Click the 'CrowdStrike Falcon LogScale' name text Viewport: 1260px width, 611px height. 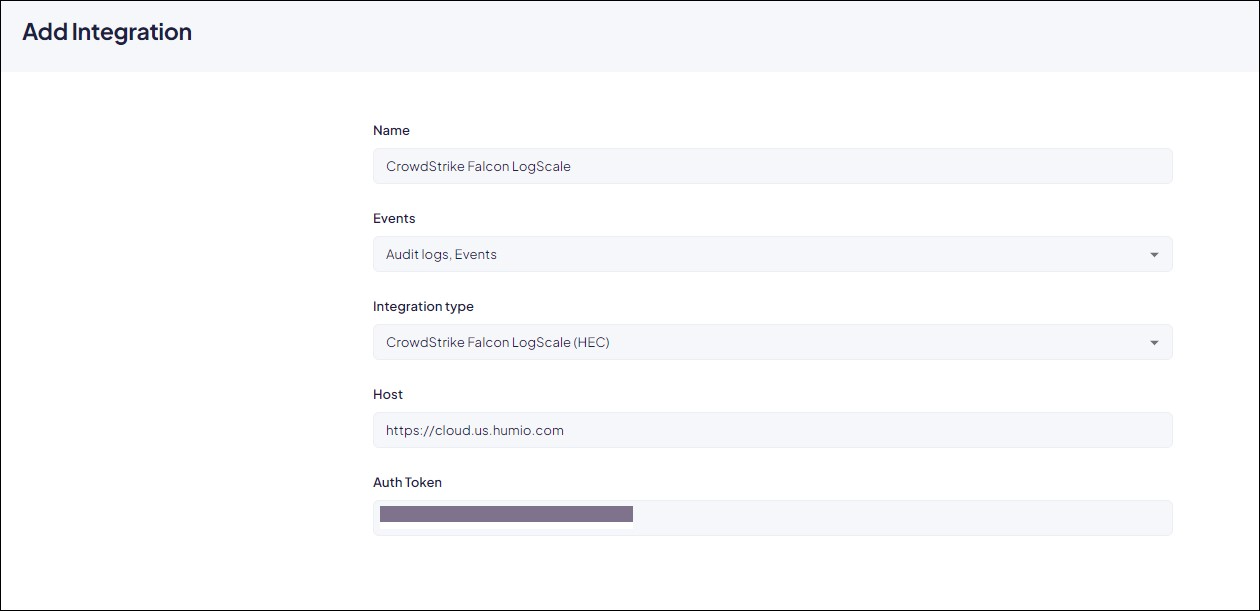(478, 166)
